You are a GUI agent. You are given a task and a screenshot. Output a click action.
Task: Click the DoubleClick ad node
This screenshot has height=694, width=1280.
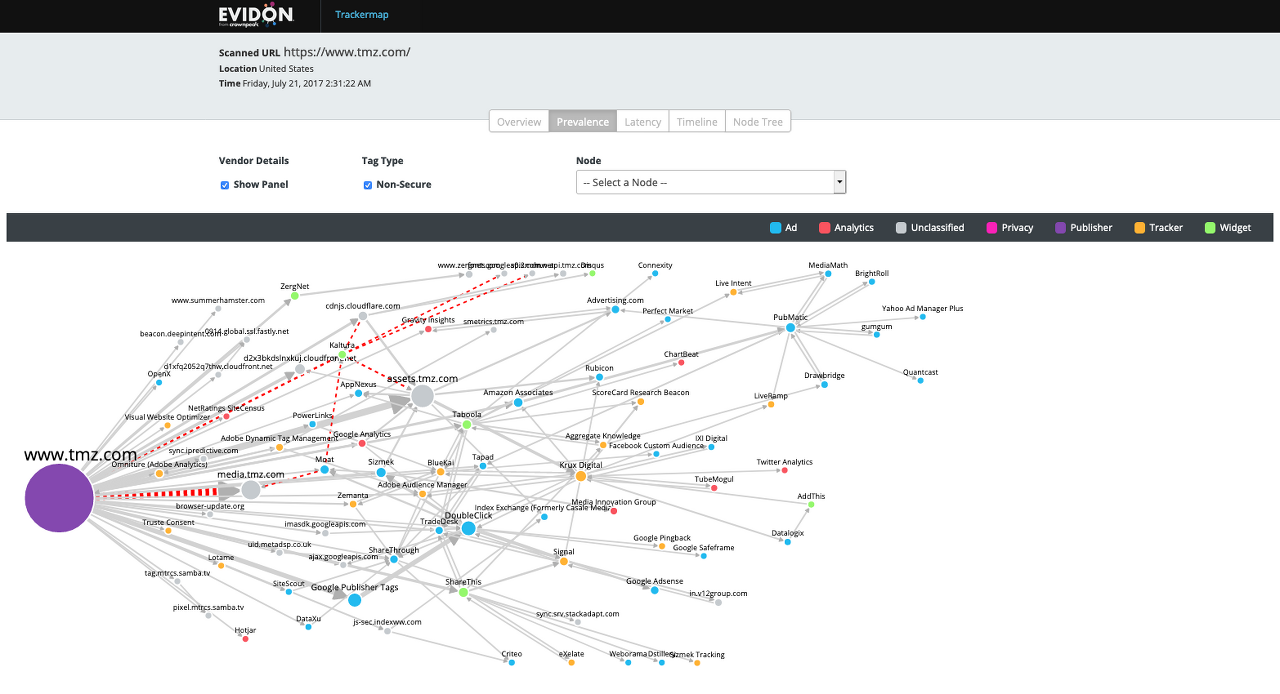click(x=468, y=528)
